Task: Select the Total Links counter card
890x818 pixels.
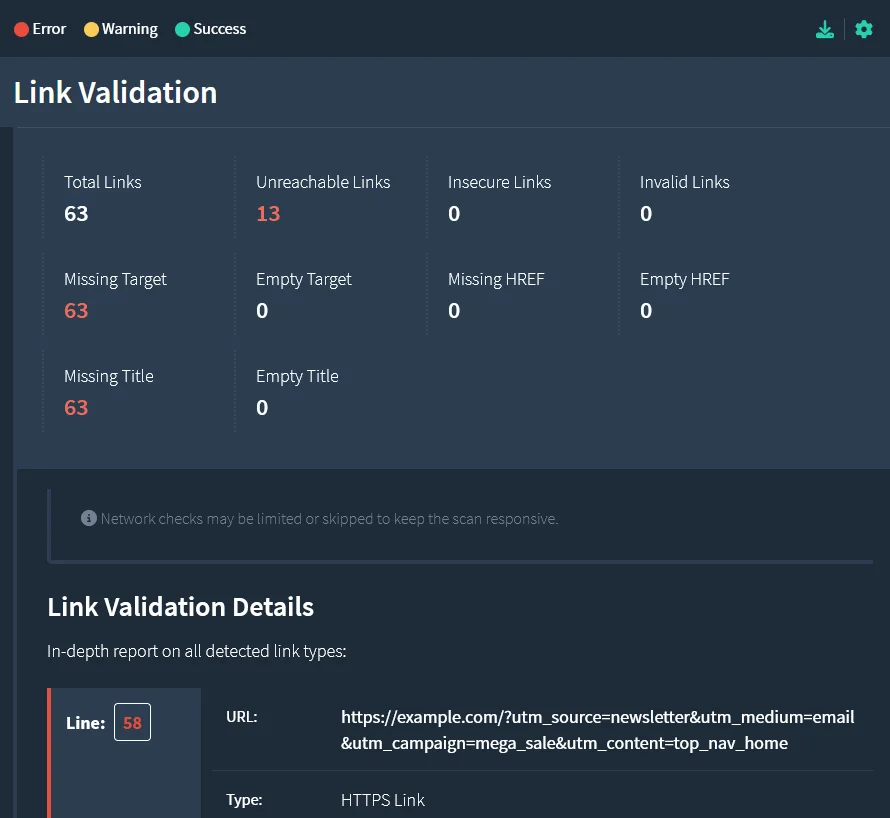Action: point(102,198)
